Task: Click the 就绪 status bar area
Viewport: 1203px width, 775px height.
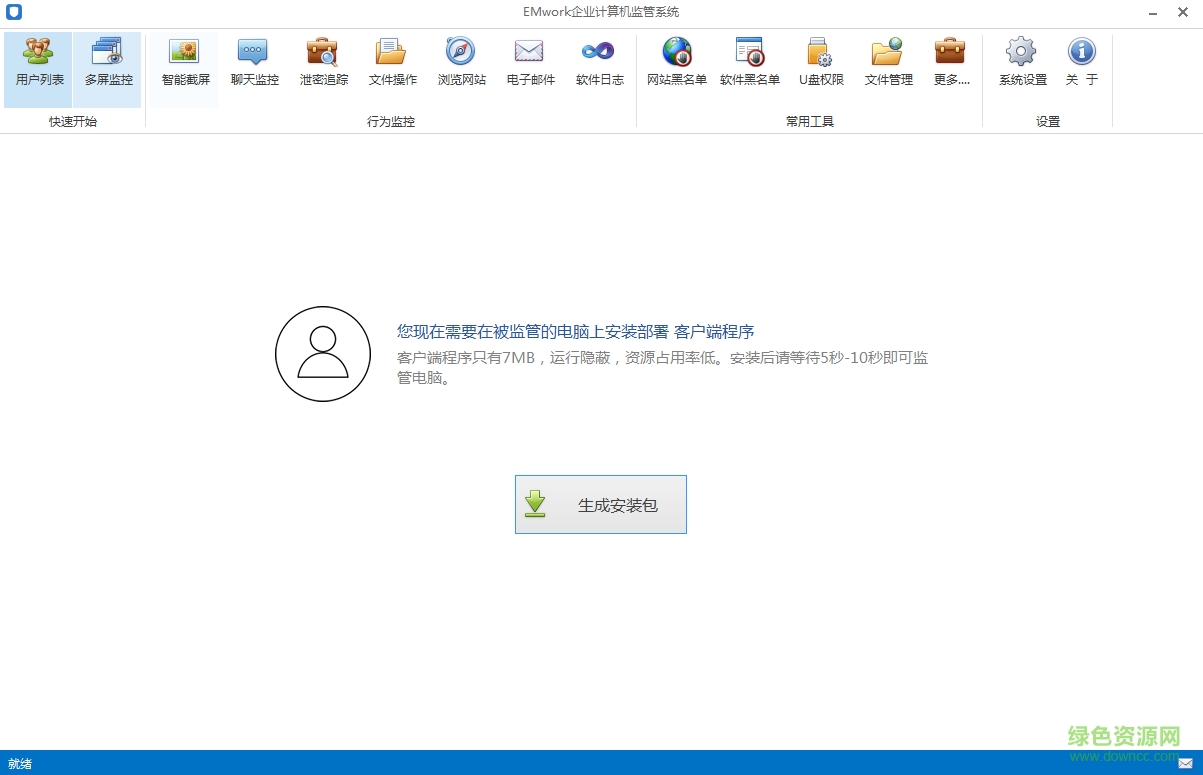Action: coord(19,763)
